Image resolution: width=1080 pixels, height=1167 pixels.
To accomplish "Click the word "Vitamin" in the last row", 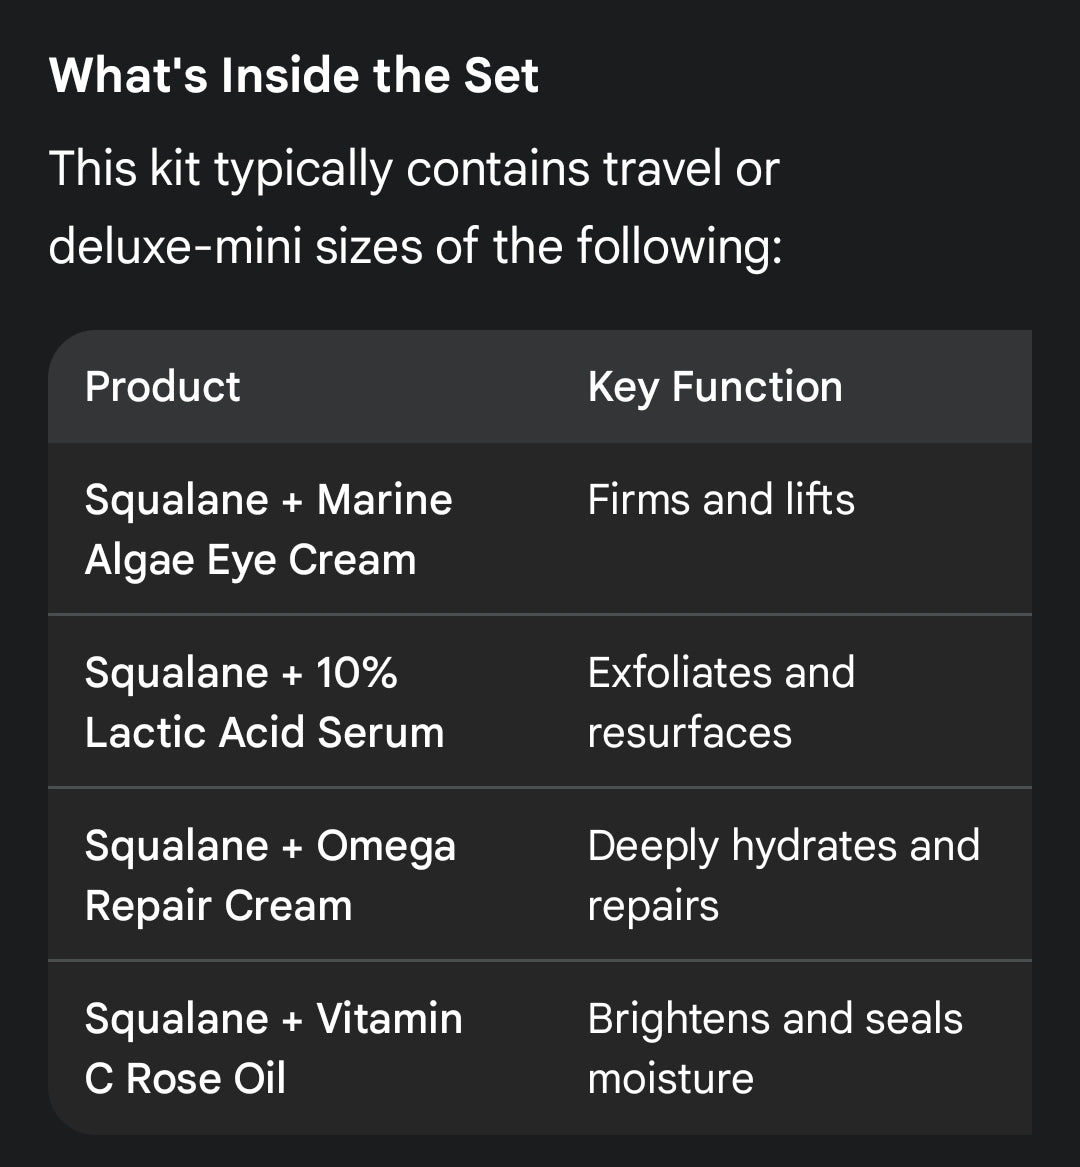I will click(389, 1019).
